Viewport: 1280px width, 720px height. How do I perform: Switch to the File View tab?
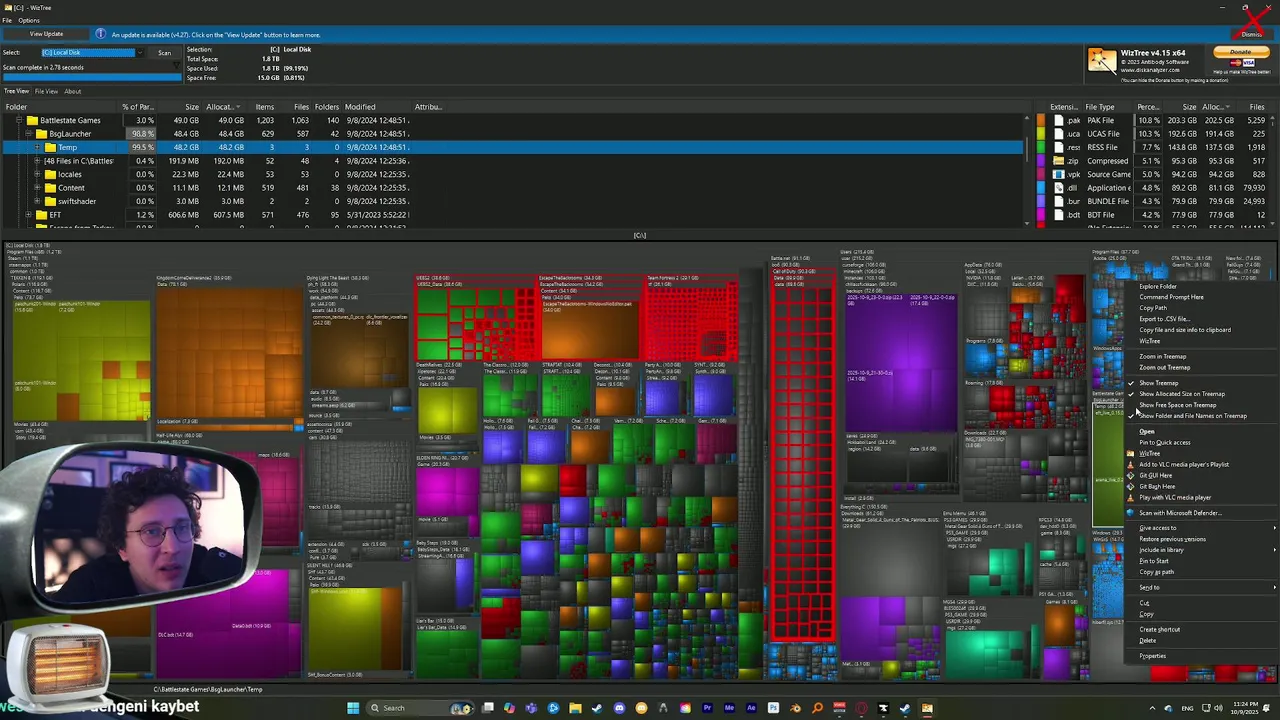pos(46,91)
